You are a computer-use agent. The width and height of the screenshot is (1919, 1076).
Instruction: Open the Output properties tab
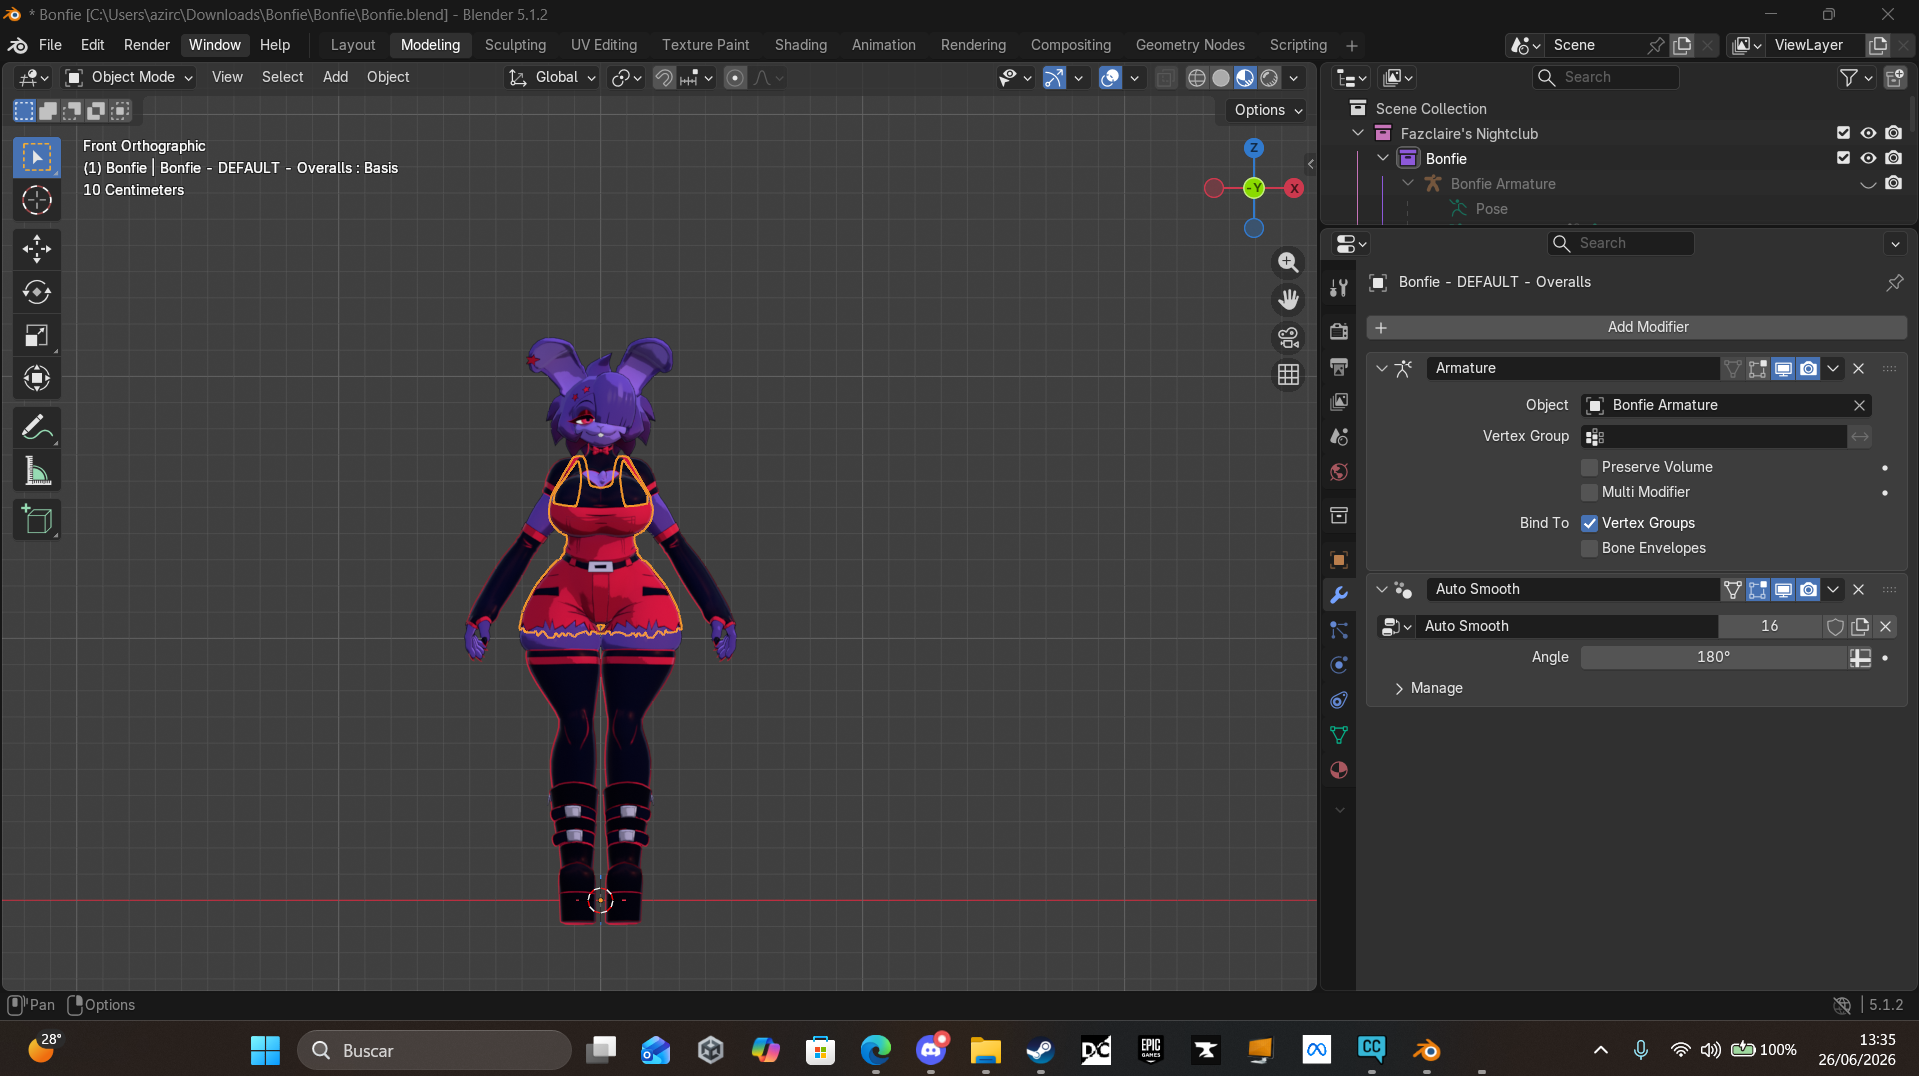[1339, 367]
